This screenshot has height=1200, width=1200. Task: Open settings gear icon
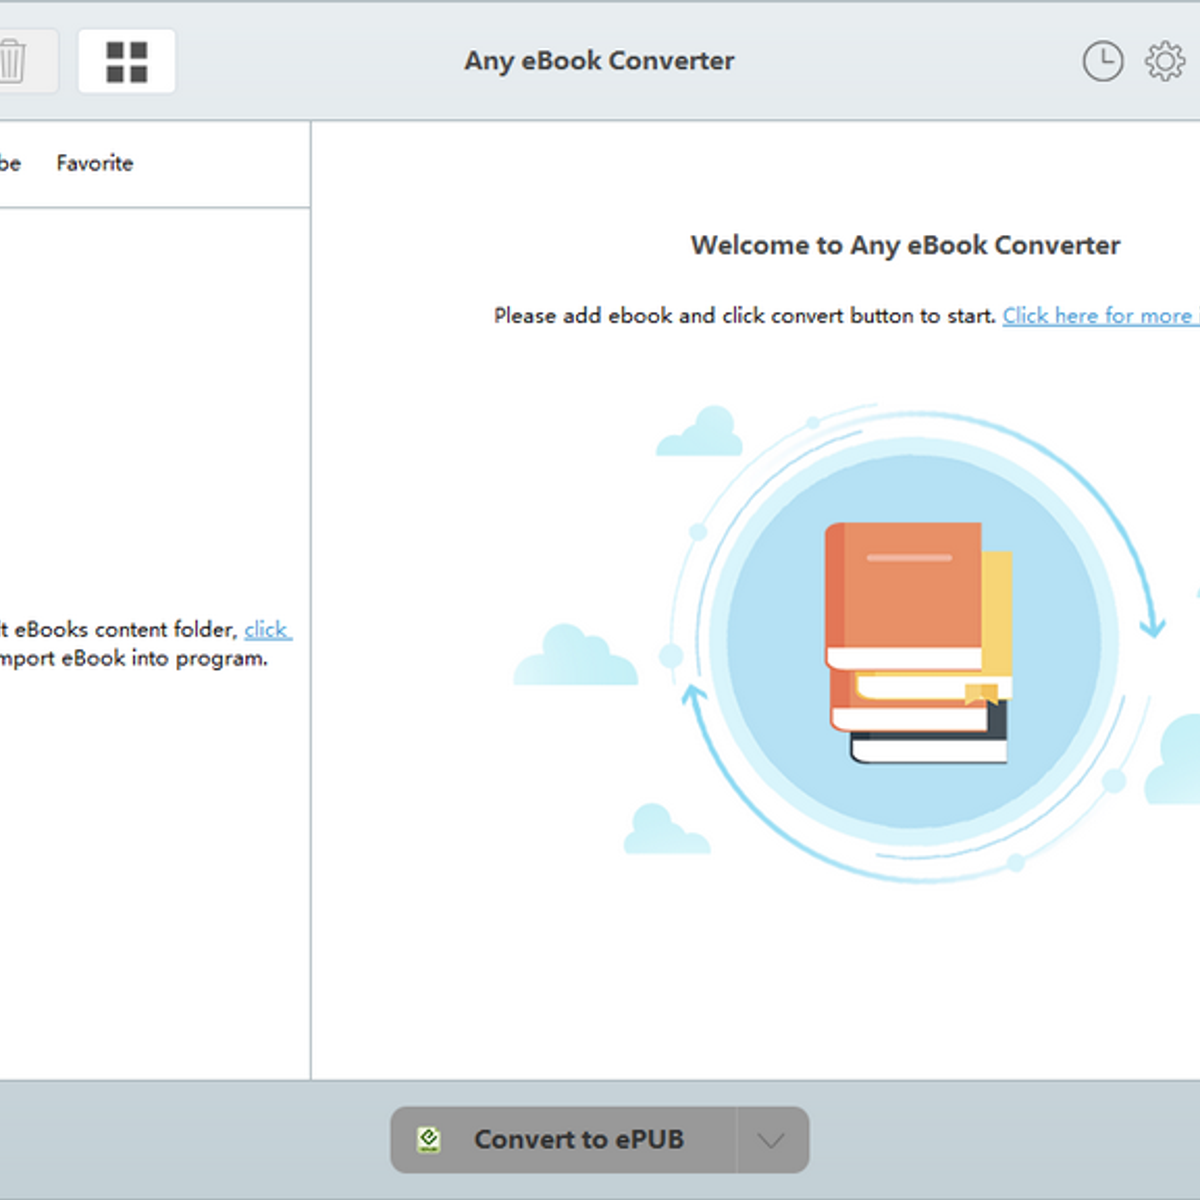click(1165, 61)
